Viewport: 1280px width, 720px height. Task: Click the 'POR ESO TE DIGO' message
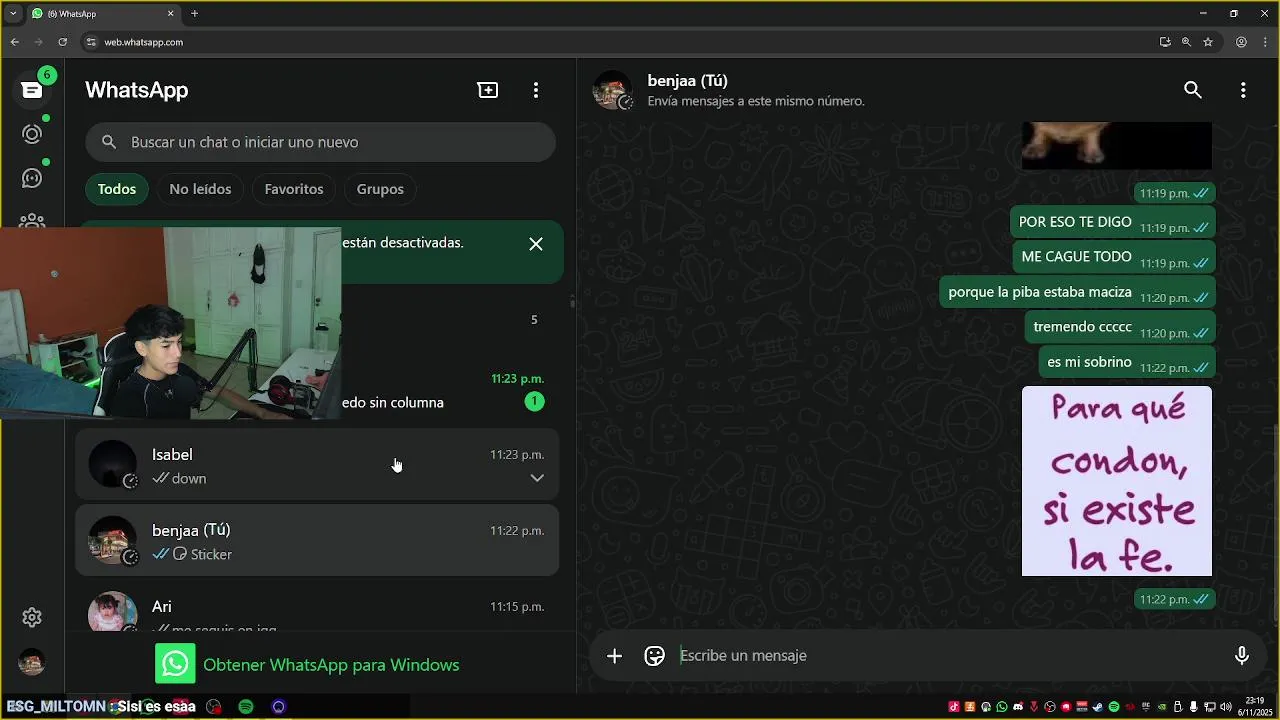[x=1113, y=223]
